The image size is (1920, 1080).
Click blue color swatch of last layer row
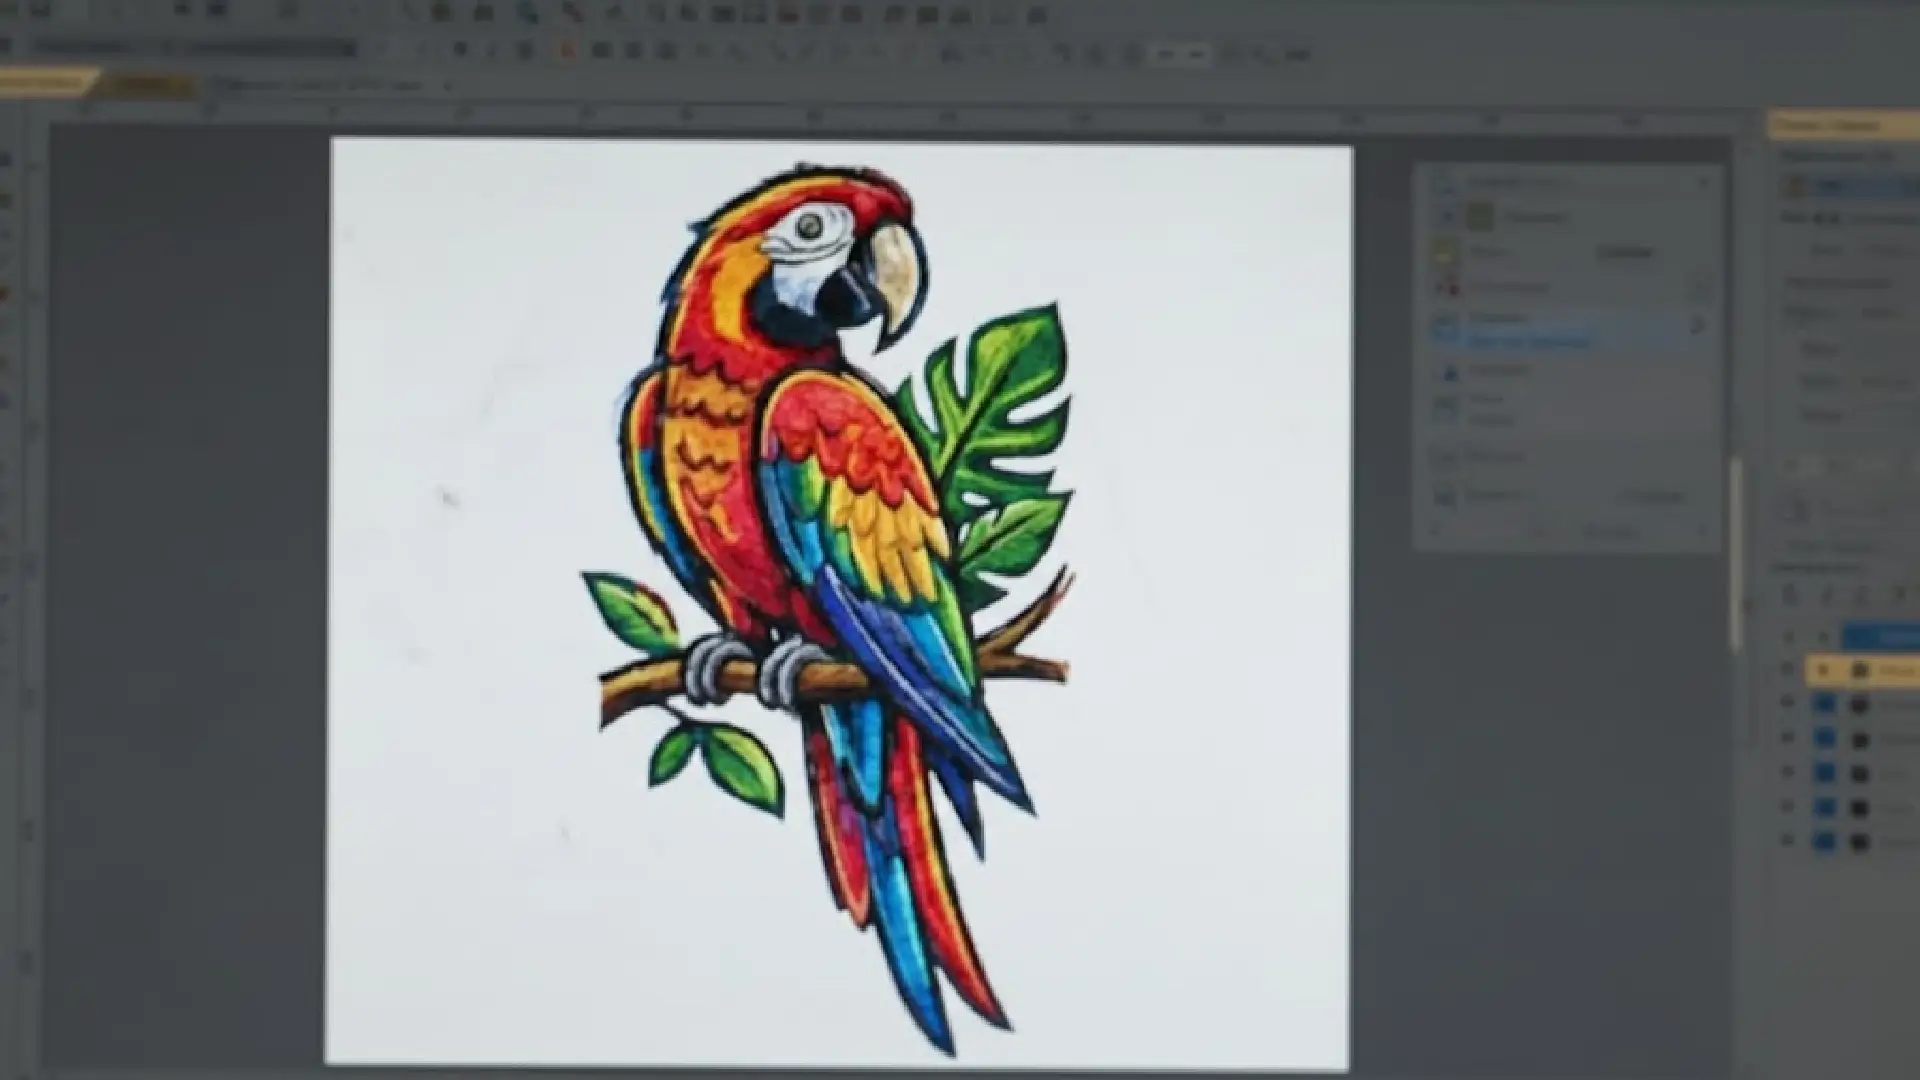click(x=1825, y=842)
